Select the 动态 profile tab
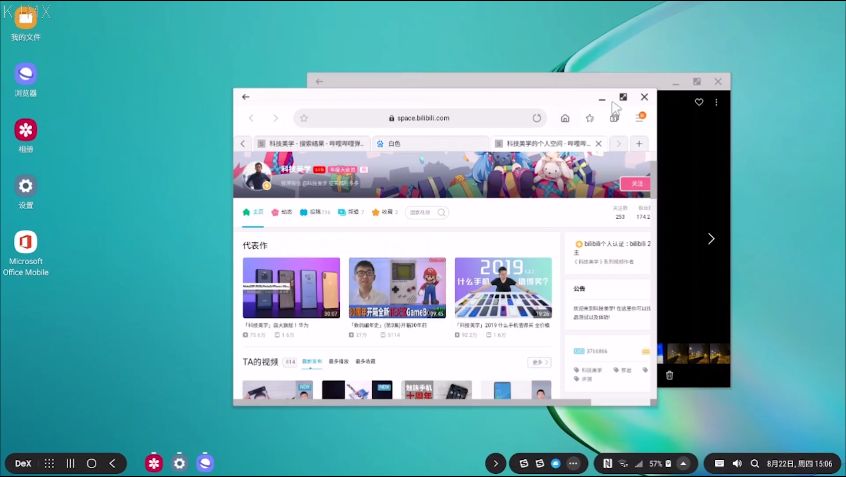Screen dimensions: 846x477 click(282, 212)
